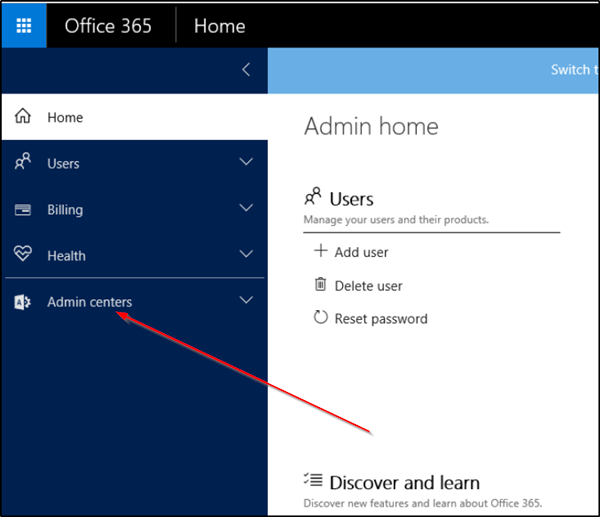Image resolution: width=600 pixels, height=517 pixels.
Task: Click the circular reset icon beside Reset password
Action: tap(321, 317)
